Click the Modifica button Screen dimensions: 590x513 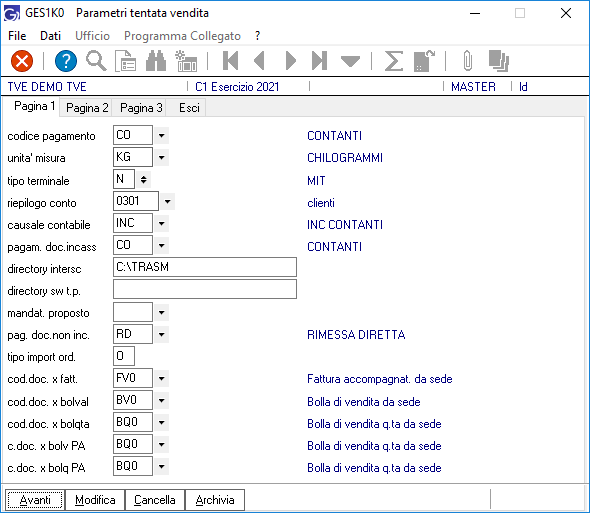[x=95, y=500]
